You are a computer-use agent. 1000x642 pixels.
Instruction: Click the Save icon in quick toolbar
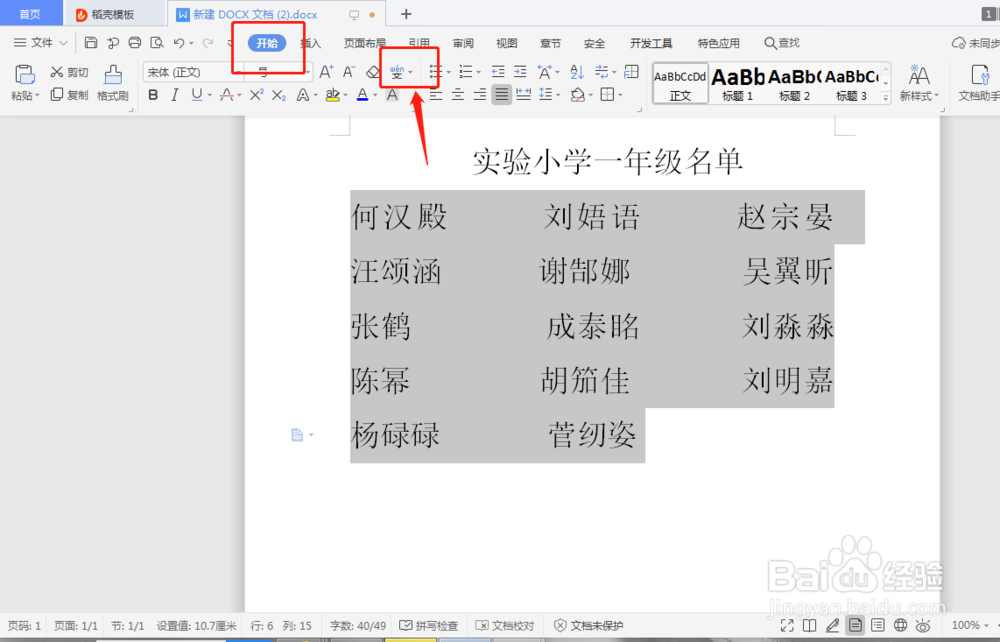point(91,43)
